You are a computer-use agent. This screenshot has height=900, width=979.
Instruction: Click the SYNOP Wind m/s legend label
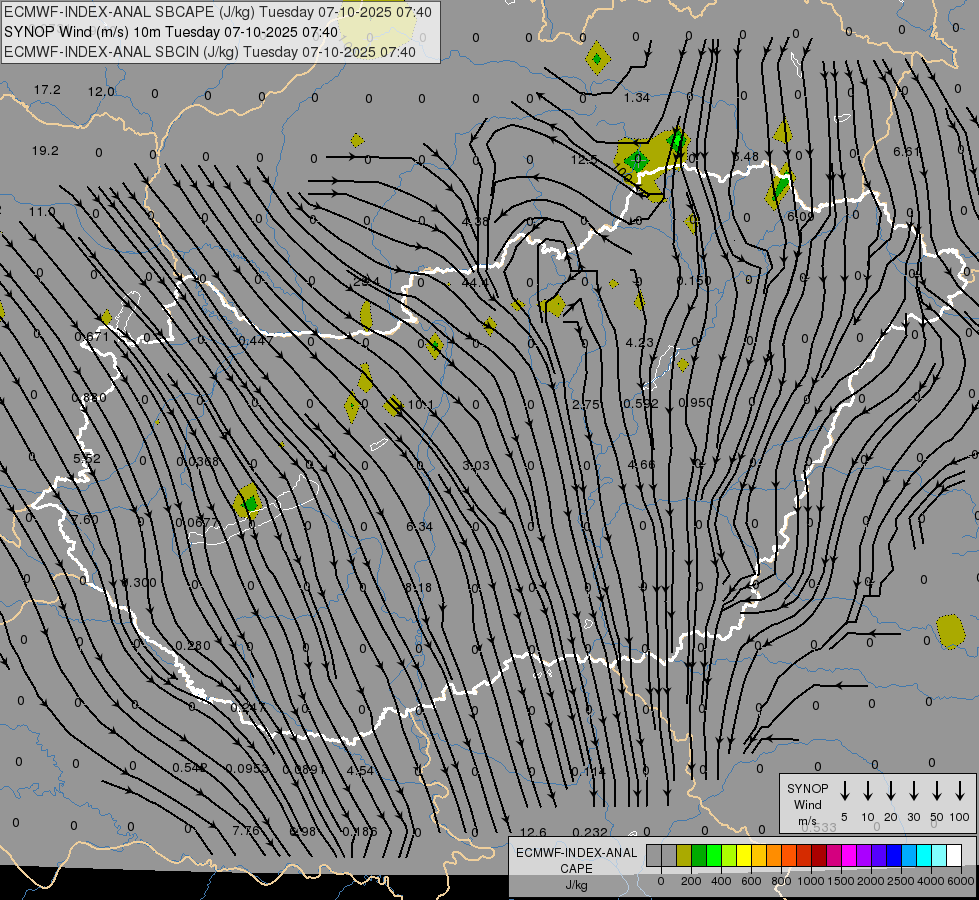pyautogui.click(x=807, y=804)
